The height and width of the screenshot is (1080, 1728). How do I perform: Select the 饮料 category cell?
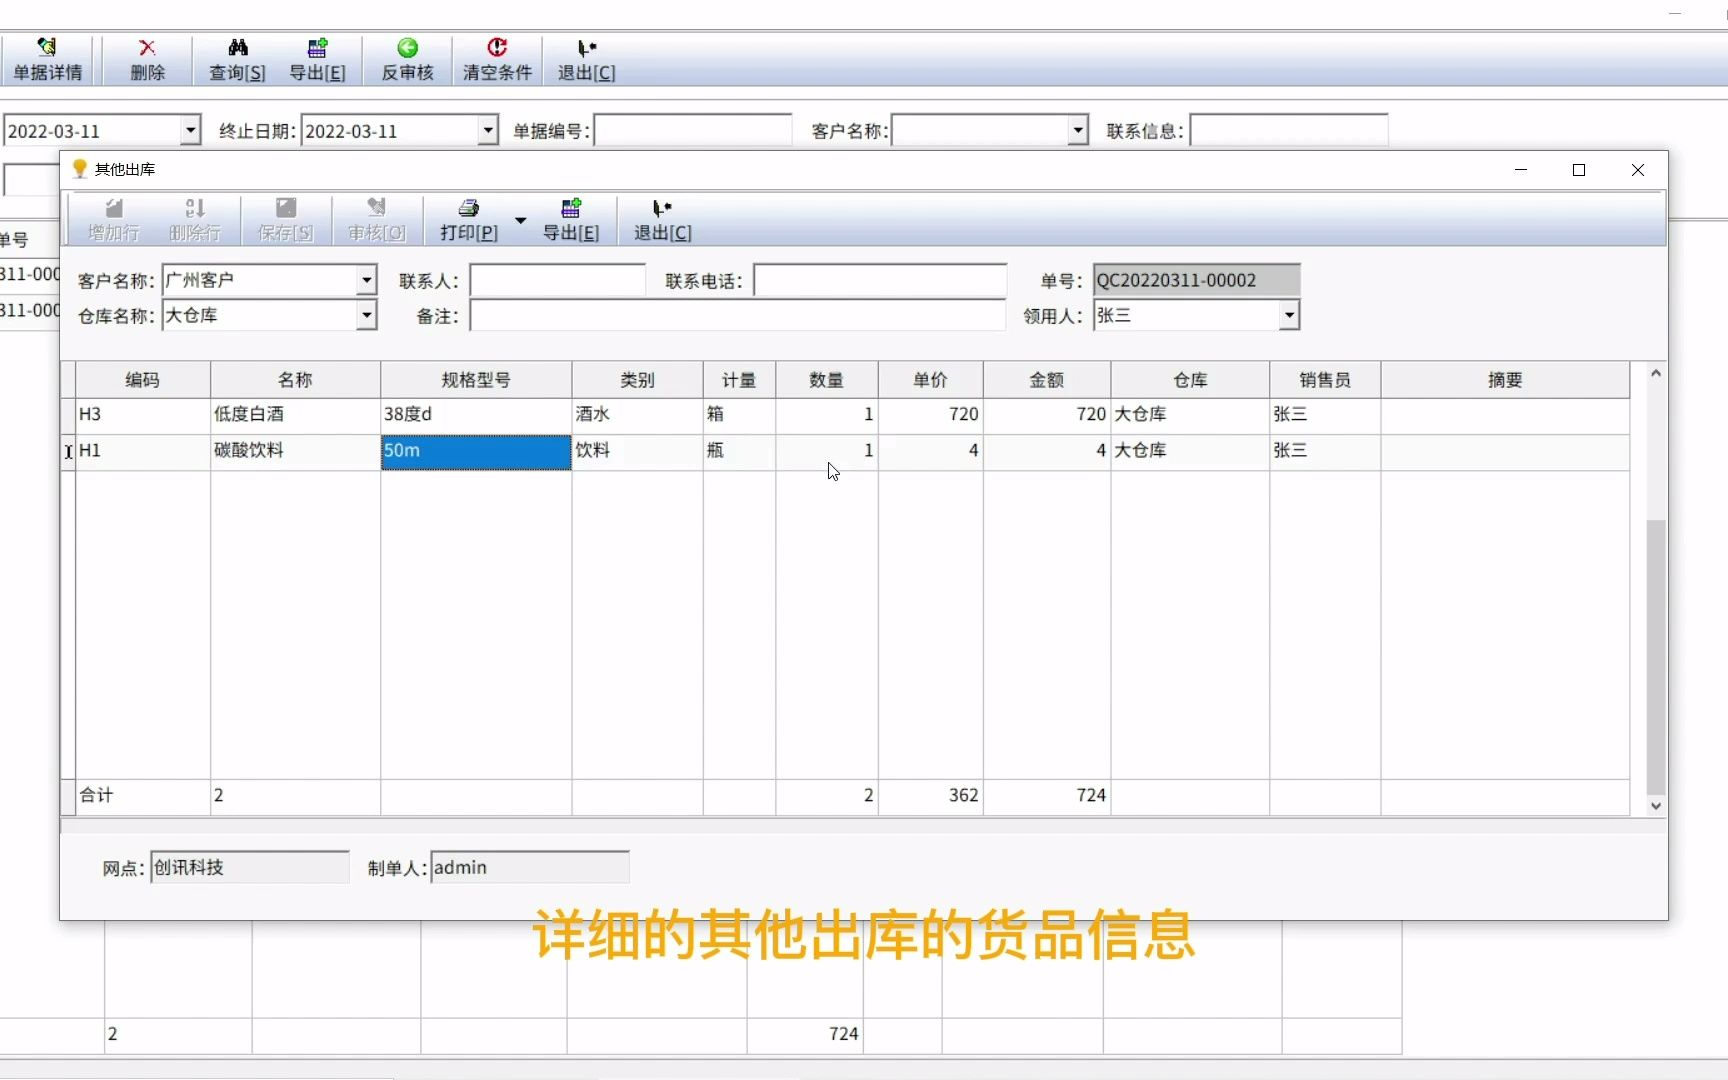[637, 451]
